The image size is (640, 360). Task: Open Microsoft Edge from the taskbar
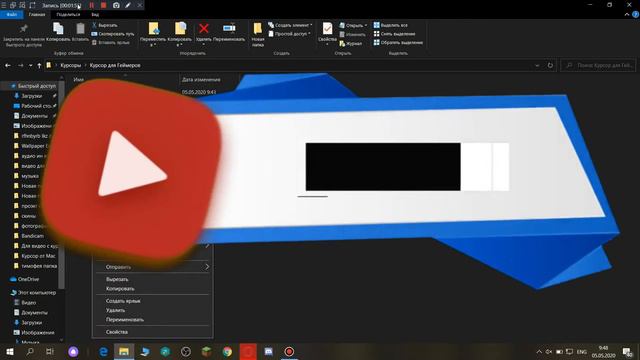103,351
